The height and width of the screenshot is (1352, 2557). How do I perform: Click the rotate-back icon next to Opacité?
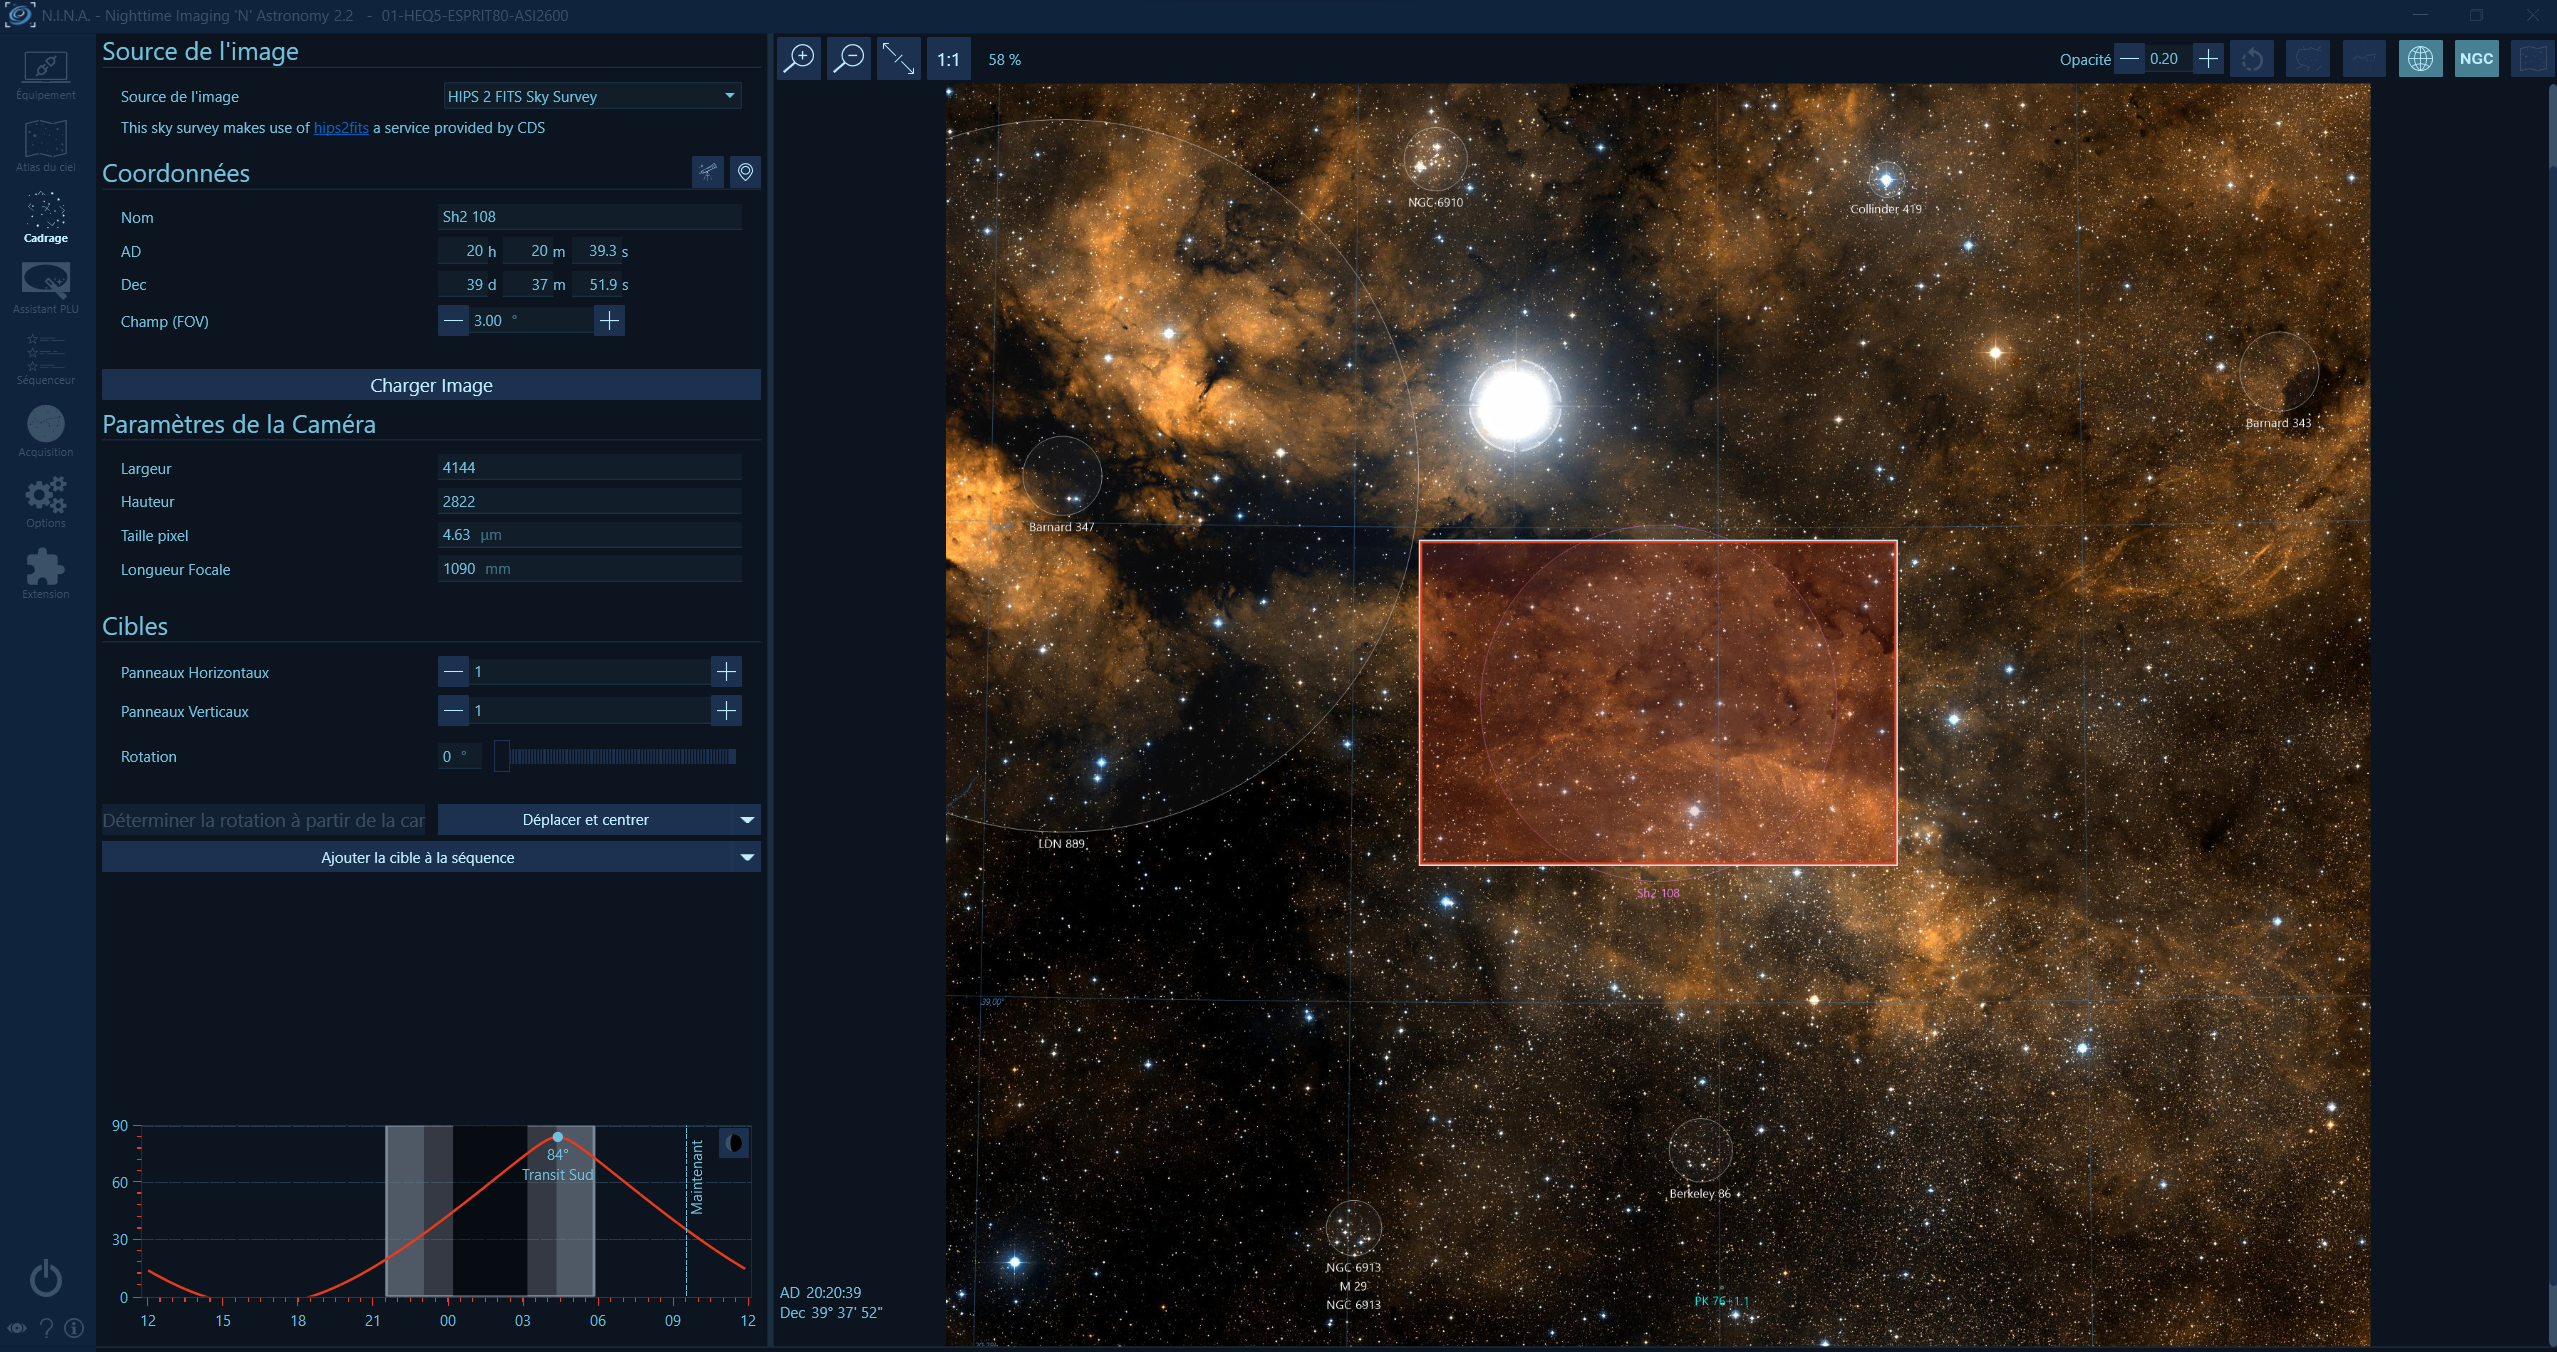pyautogui.click(x=2251, y=59)
